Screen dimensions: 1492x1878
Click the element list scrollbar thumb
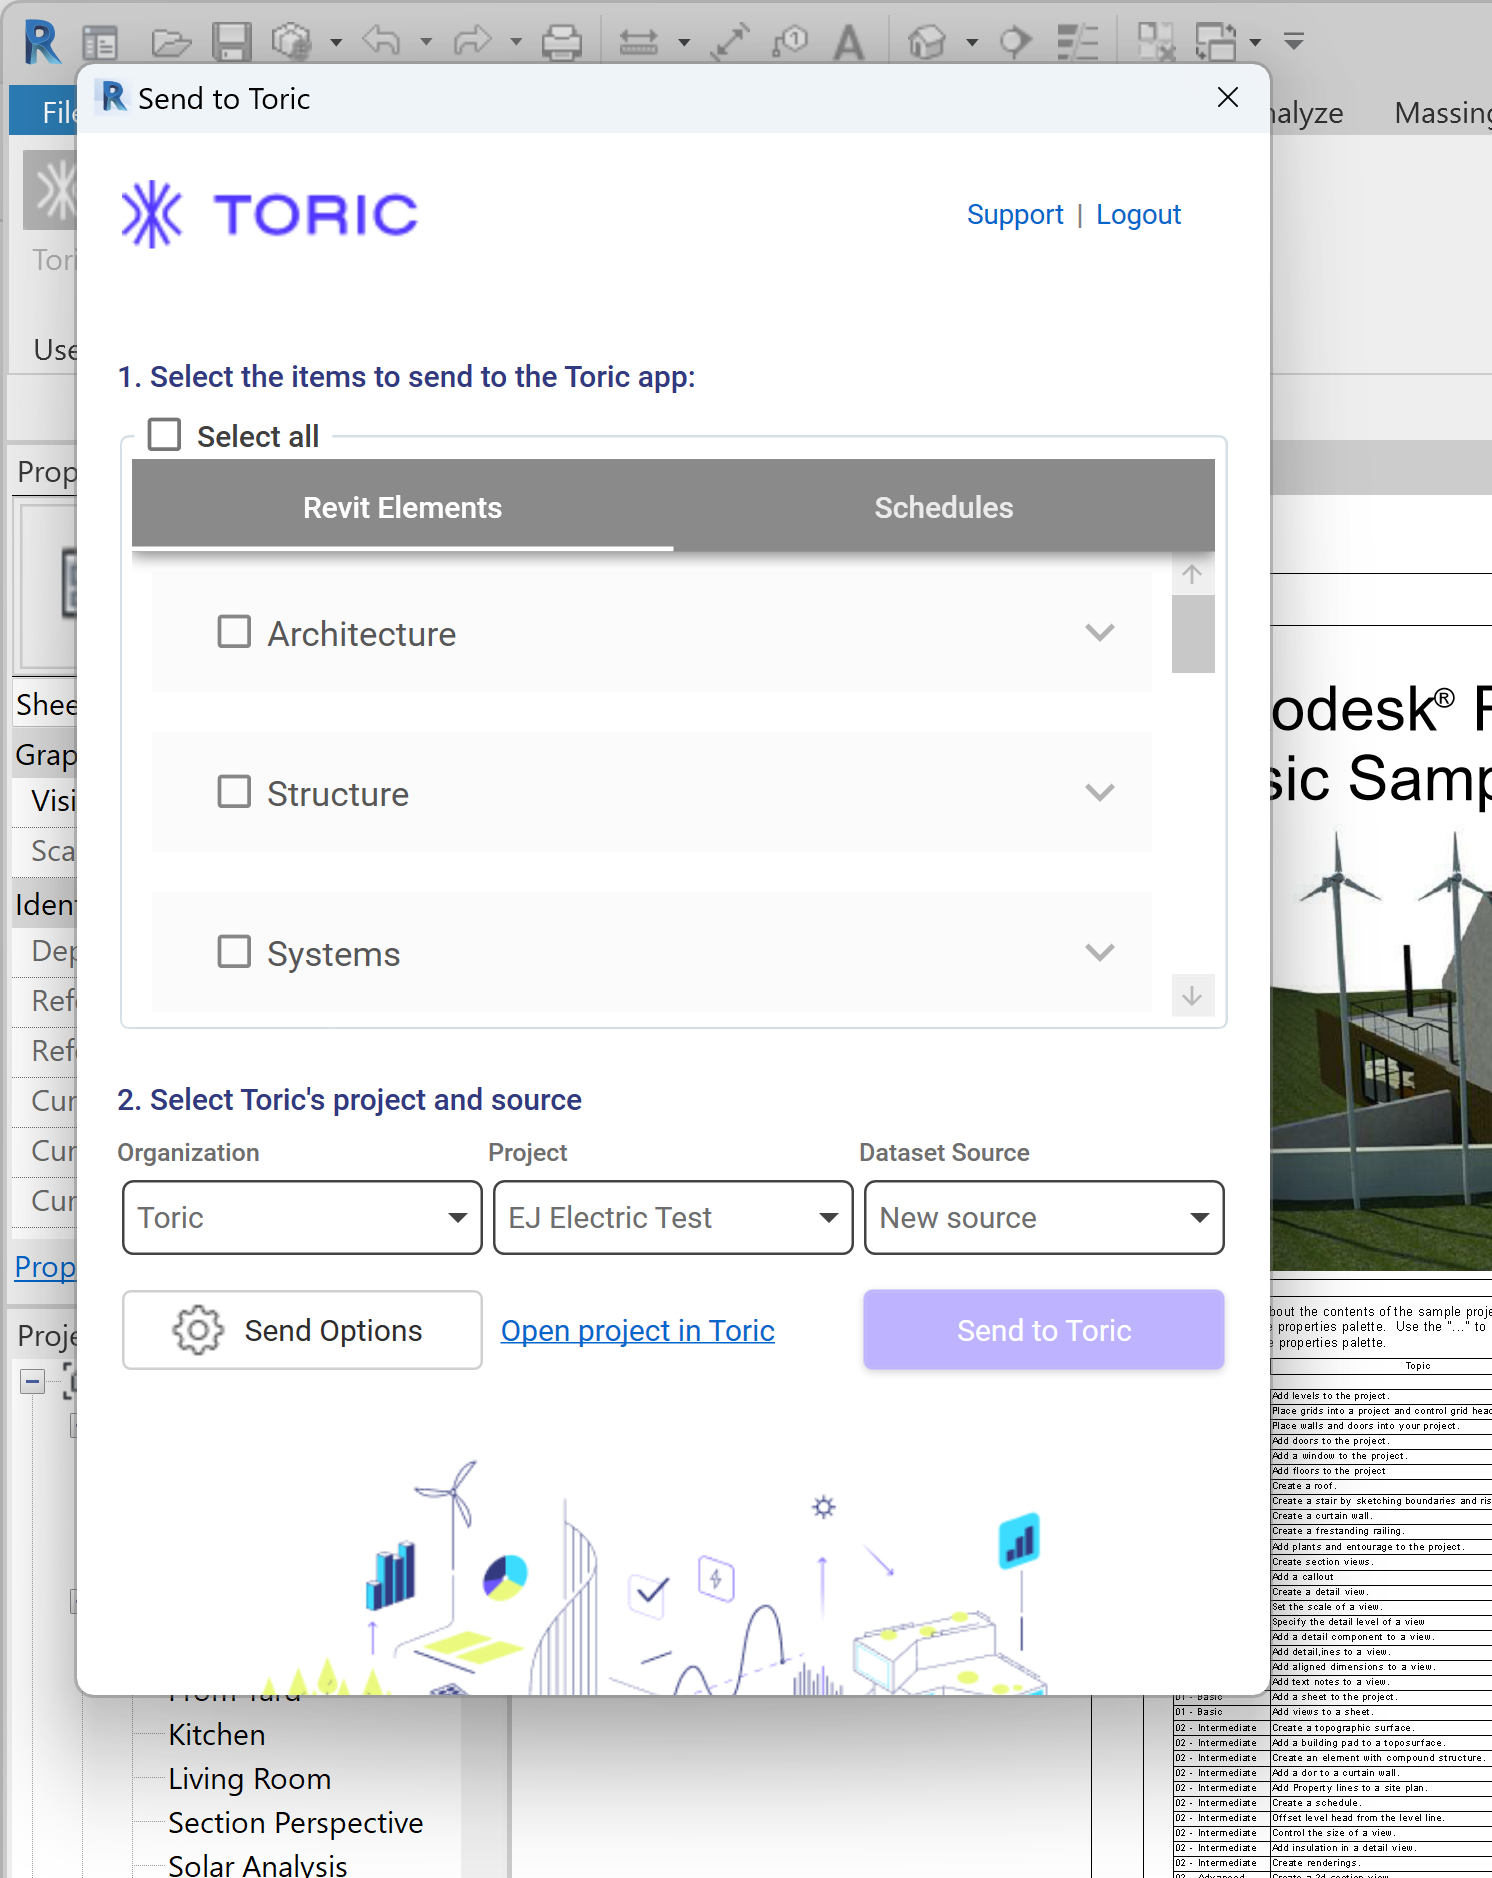point(1193,634)
